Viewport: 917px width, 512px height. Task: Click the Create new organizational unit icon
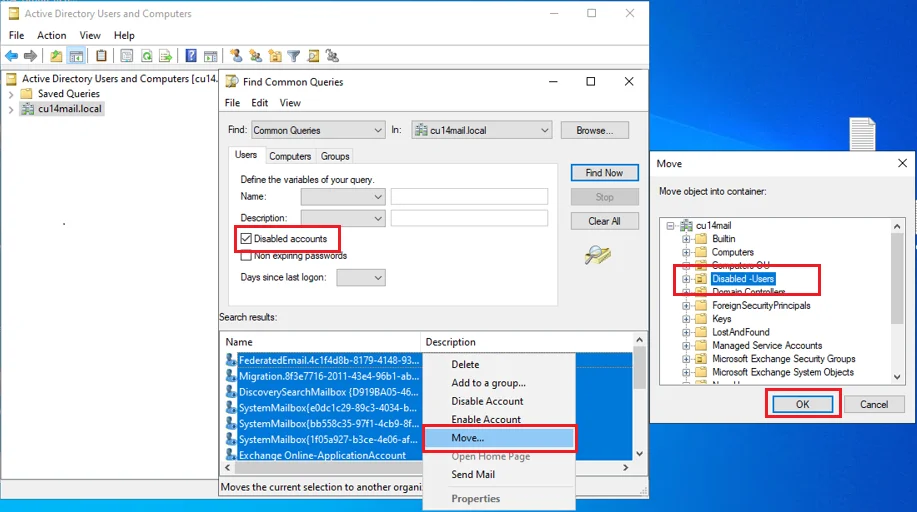tap(275, 56)
